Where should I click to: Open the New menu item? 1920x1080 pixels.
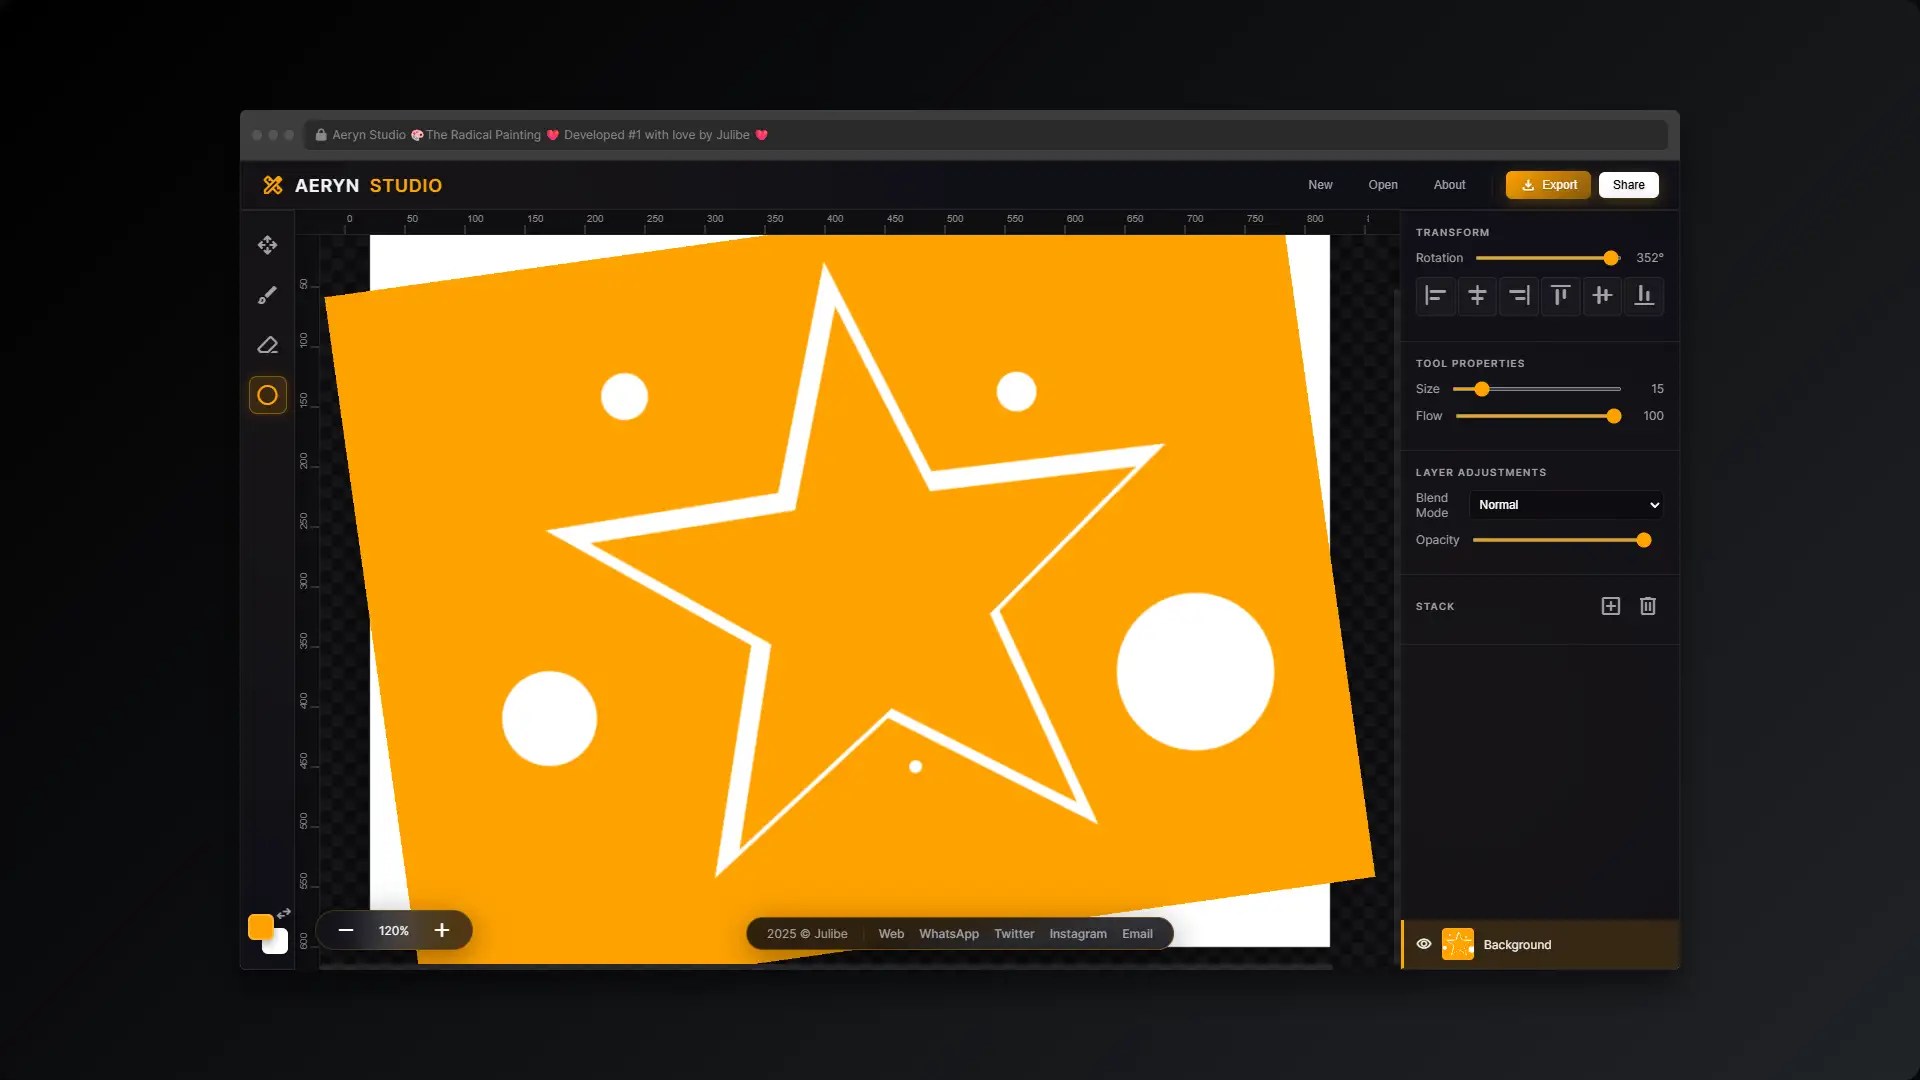(1320, 185)
